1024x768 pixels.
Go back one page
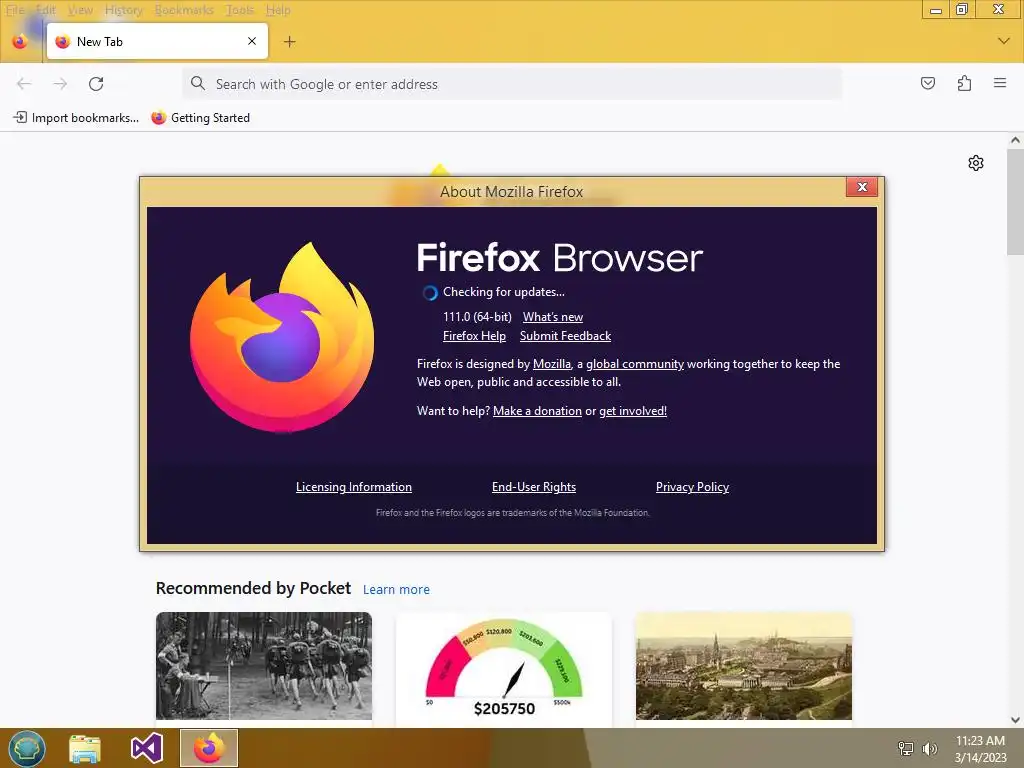coord(24,84)
